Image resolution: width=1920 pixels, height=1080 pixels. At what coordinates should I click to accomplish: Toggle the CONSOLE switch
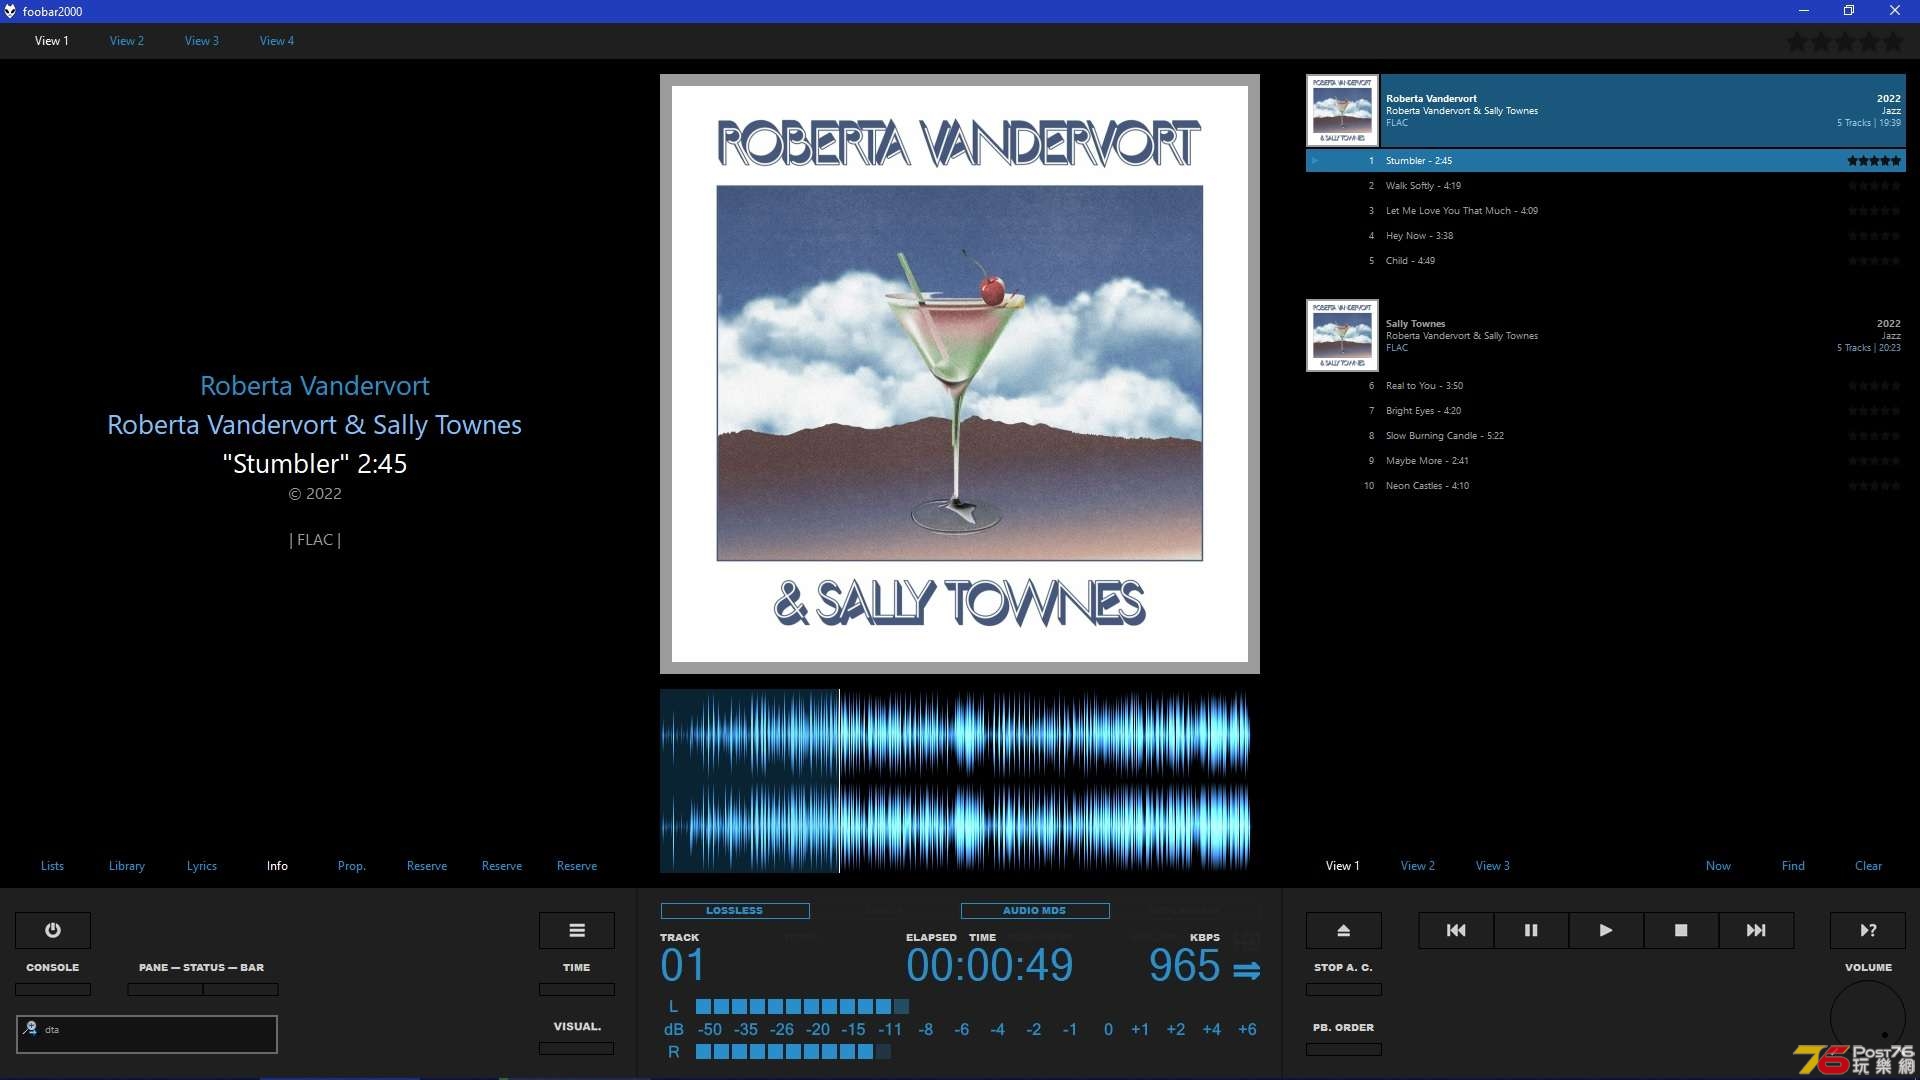[53, 989]
